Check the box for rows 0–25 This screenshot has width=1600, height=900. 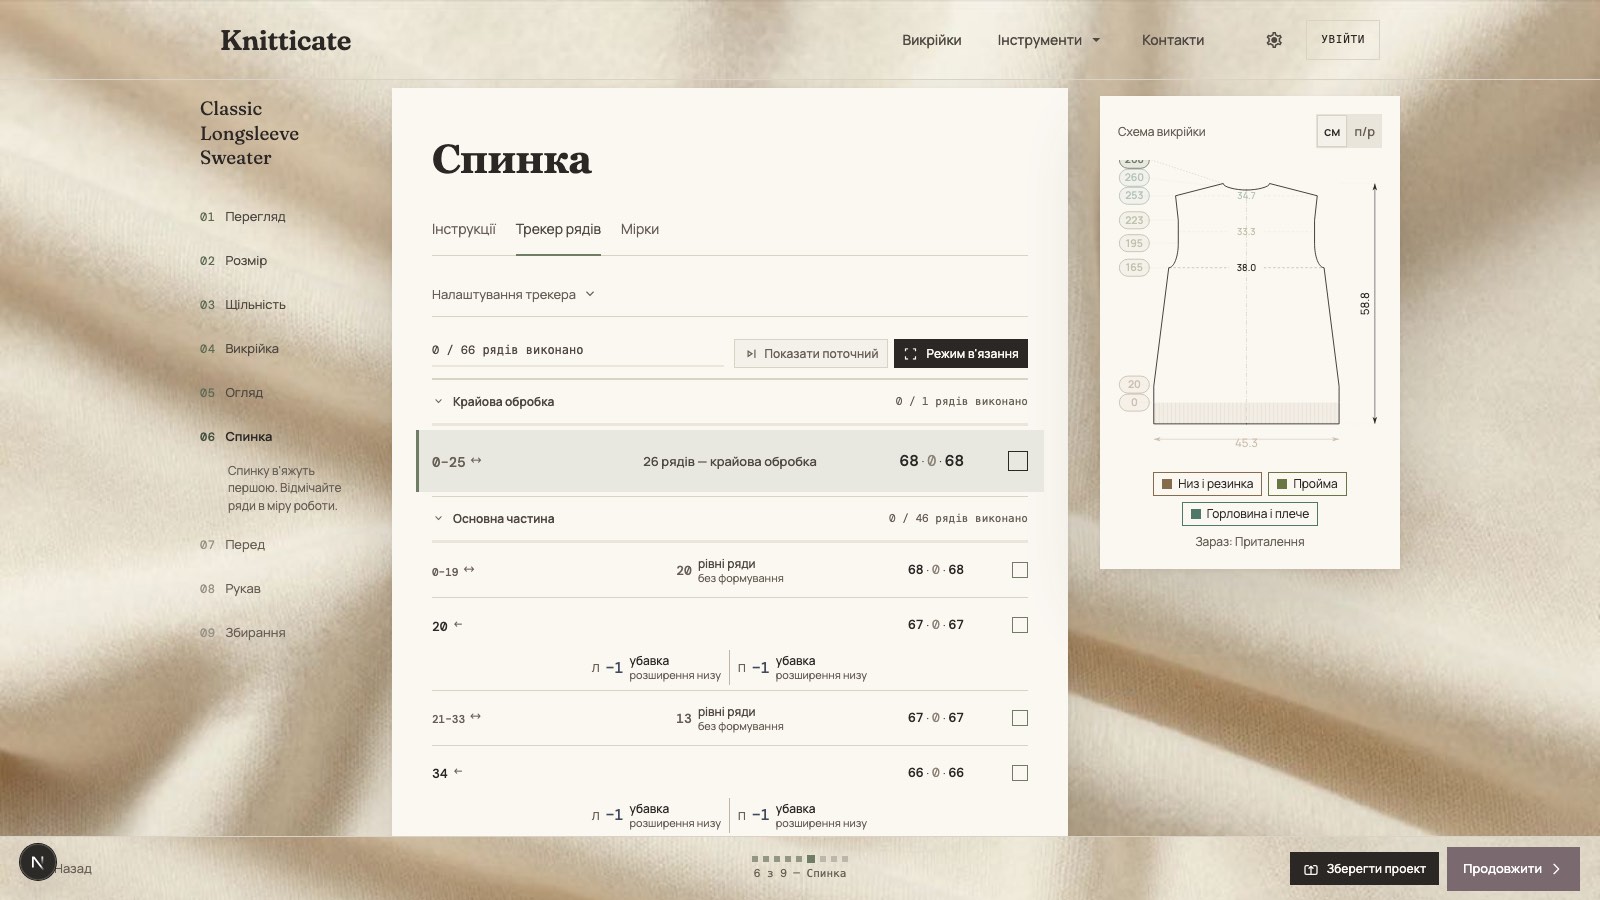(1018, 461)
